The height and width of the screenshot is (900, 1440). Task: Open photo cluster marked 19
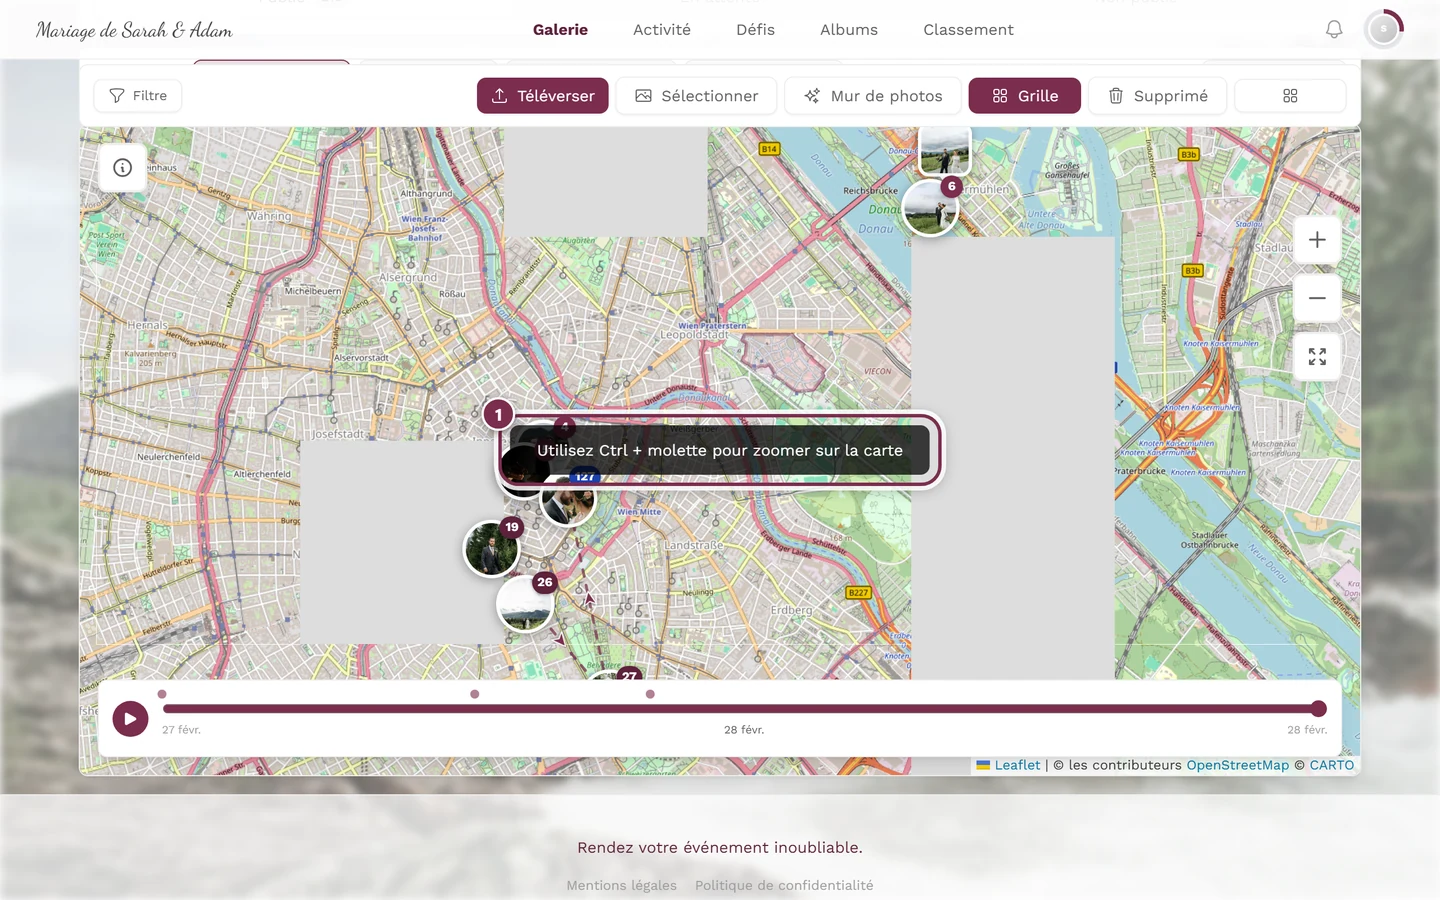coord(493,547)
